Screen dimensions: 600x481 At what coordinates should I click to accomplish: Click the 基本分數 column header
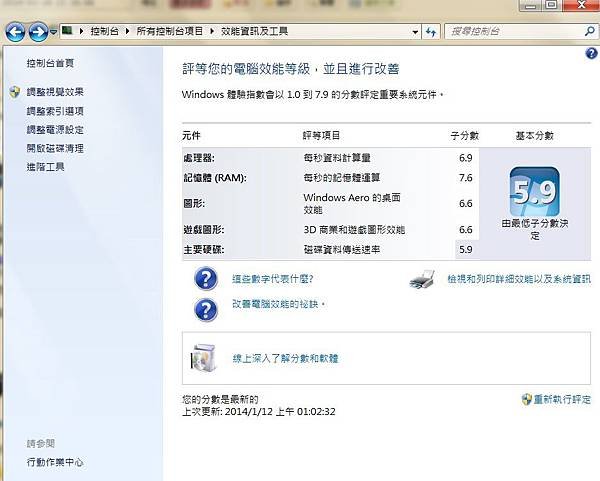click(x=535, y=136)
